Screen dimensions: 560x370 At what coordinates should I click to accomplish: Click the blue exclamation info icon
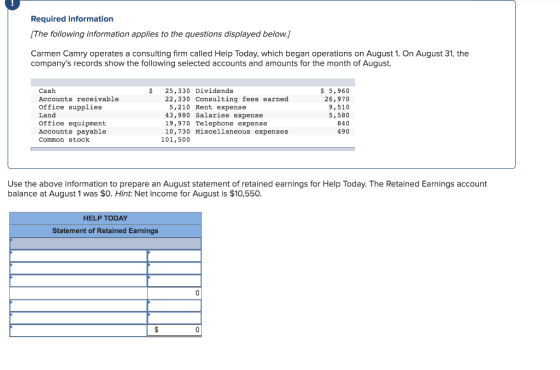(x=12, y=4)
